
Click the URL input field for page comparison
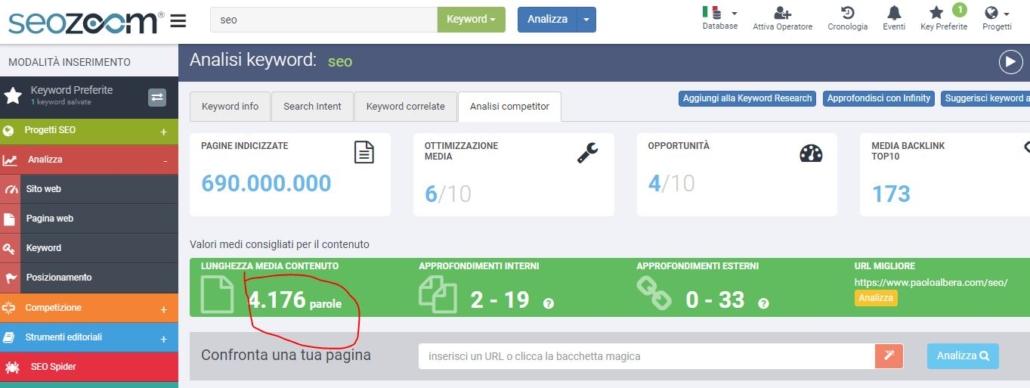[x=646, y=356]
